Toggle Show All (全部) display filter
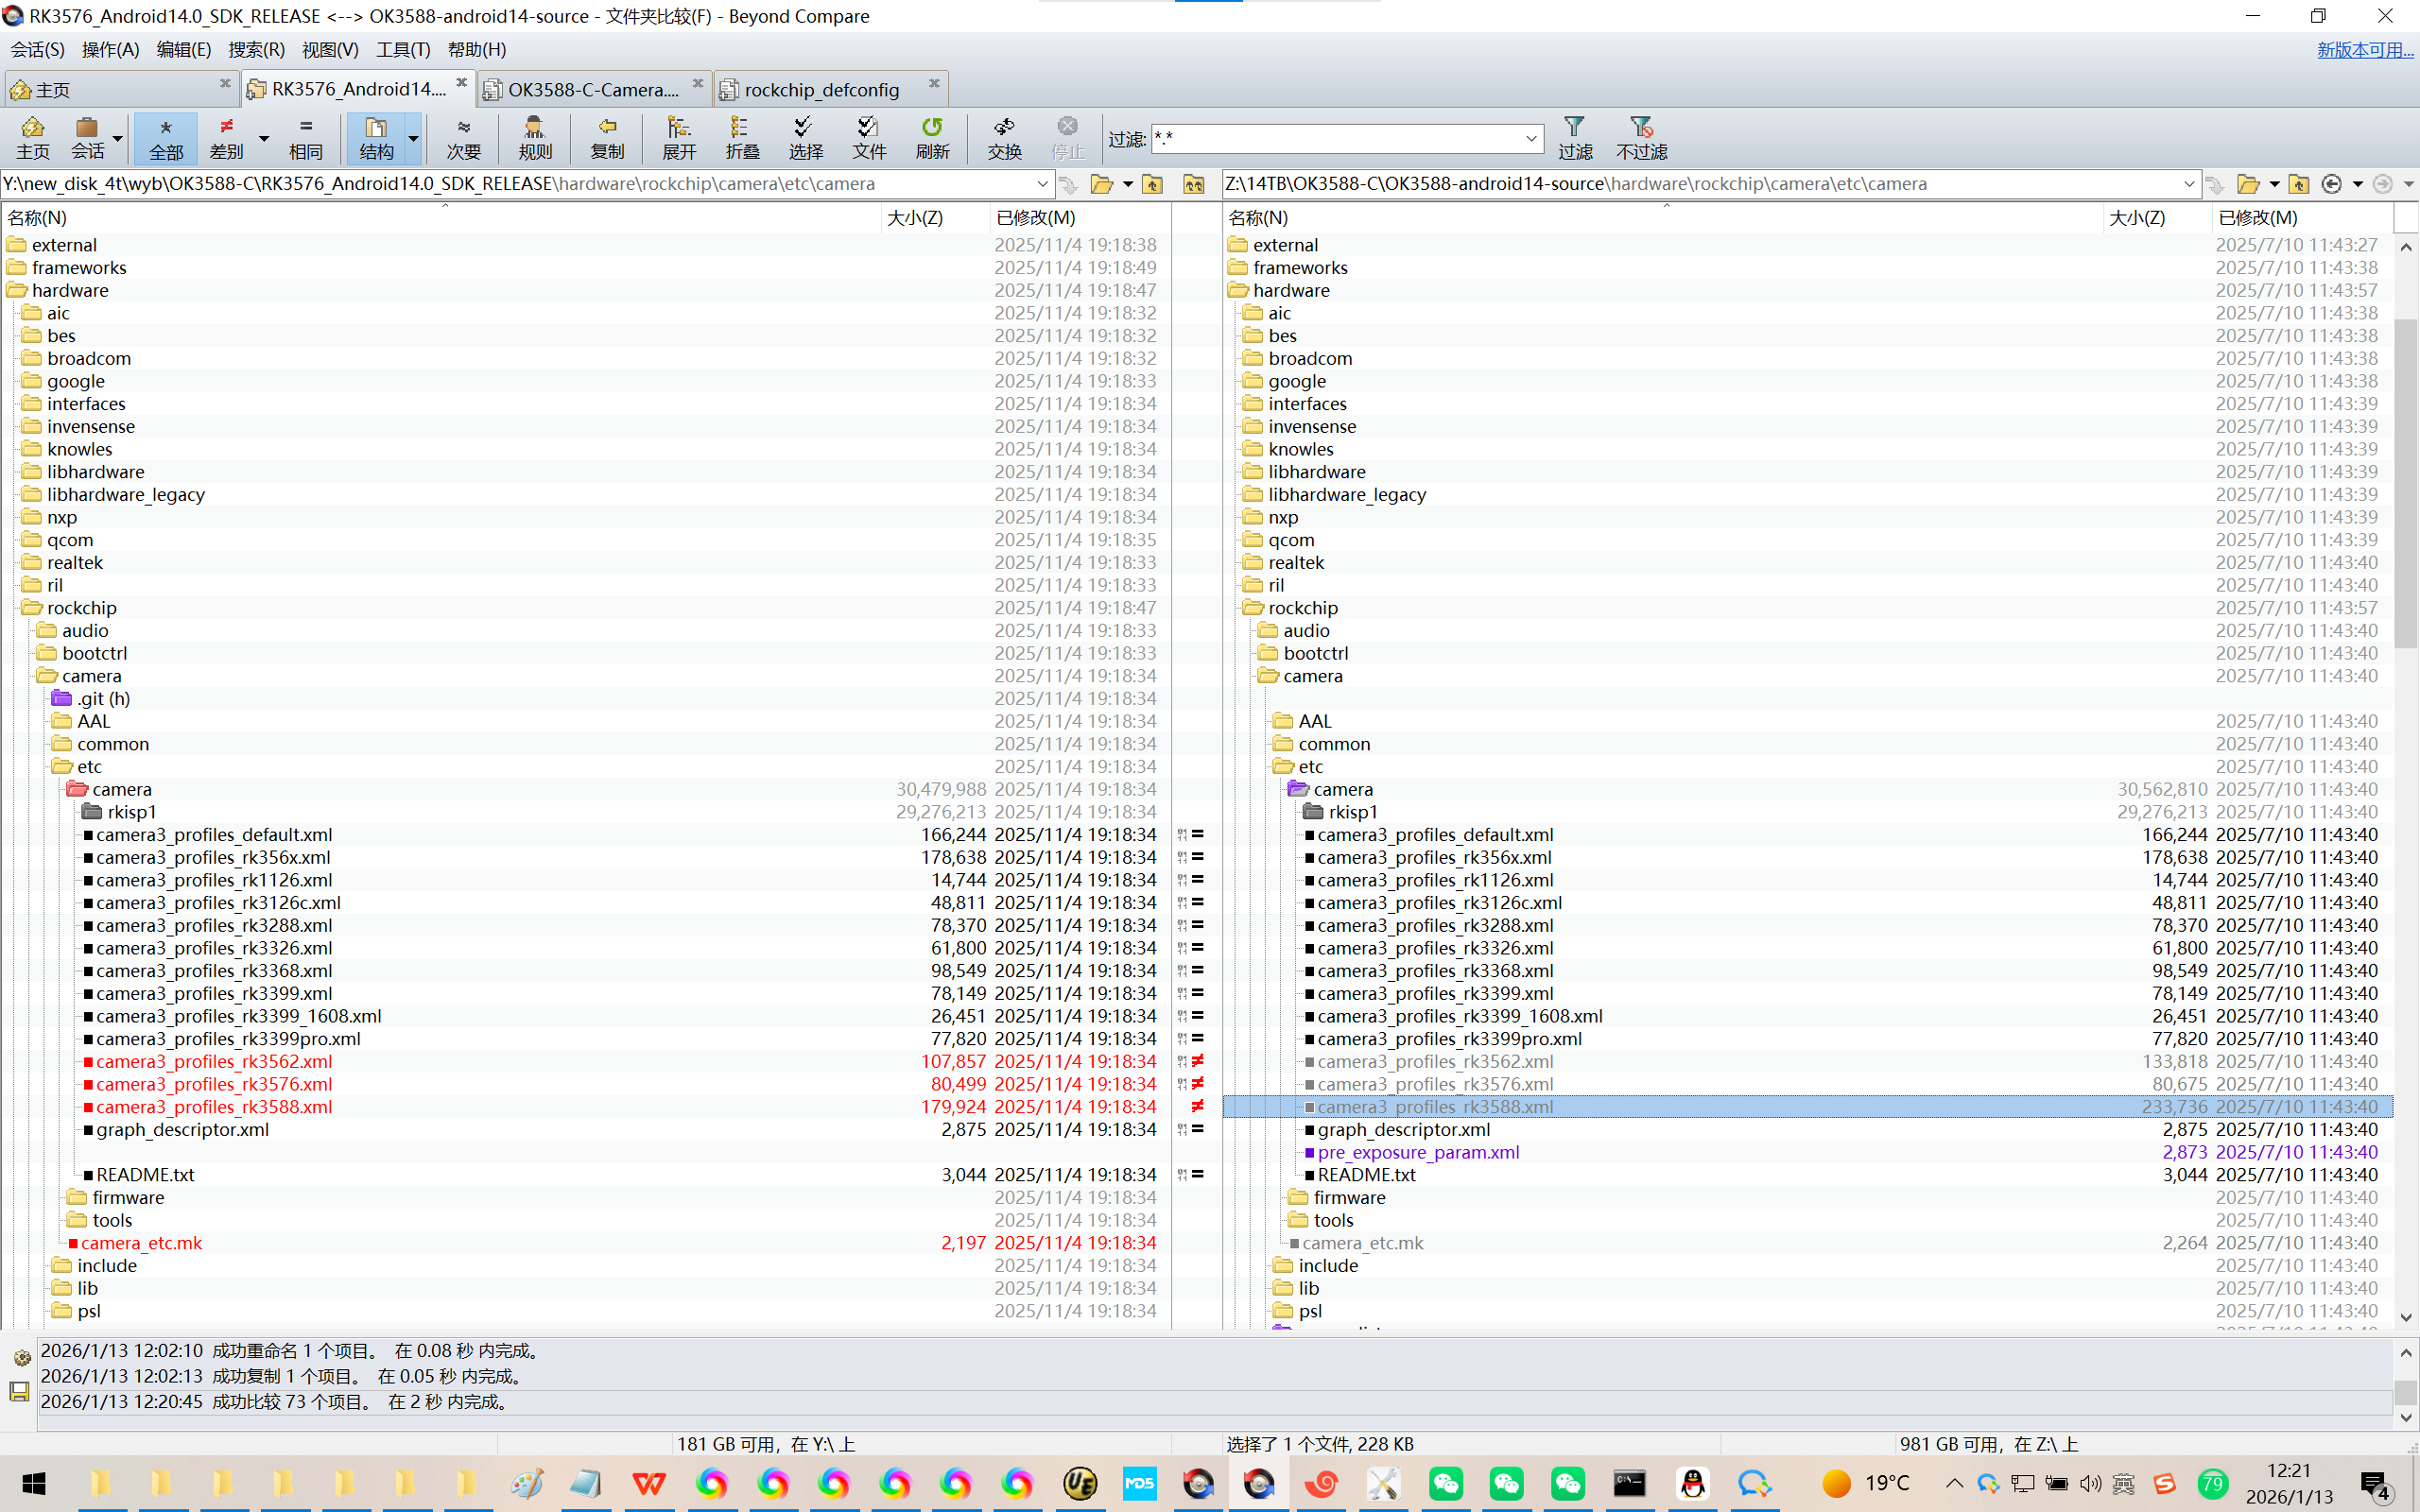The width and height of the screenshot is (2420, 1512). pos(166,137)
